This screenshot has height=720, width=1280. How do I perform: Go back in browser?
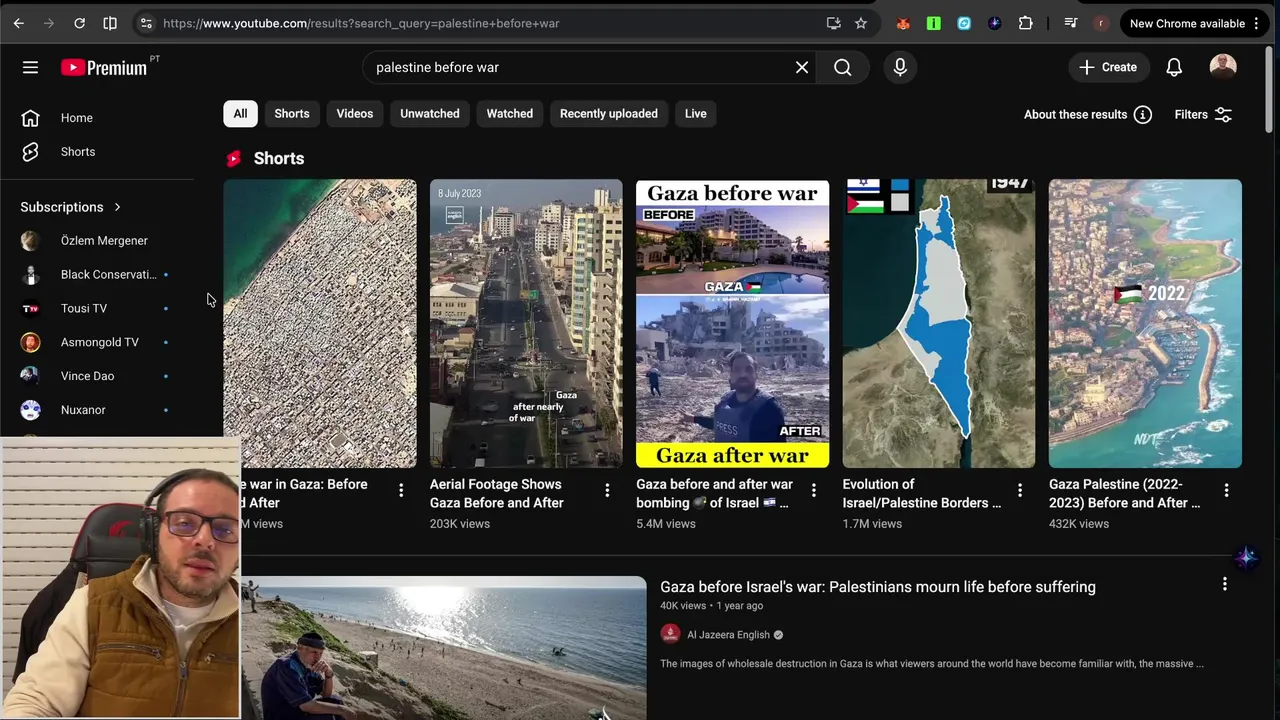pos(19,23)
